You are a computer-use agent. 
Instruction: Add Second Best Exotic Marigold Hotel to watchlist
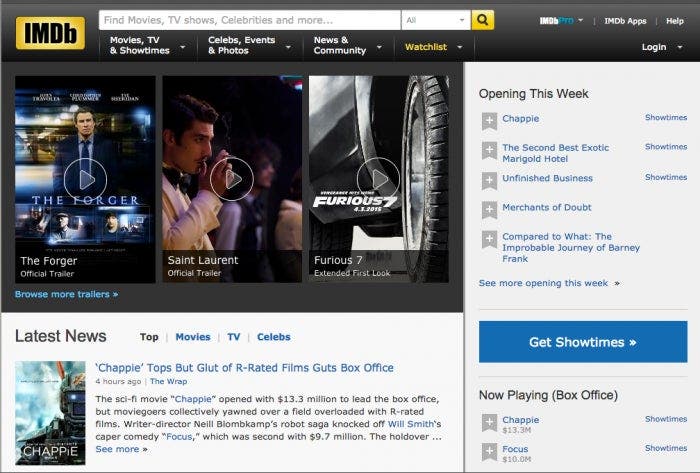[x=489, y=150]
